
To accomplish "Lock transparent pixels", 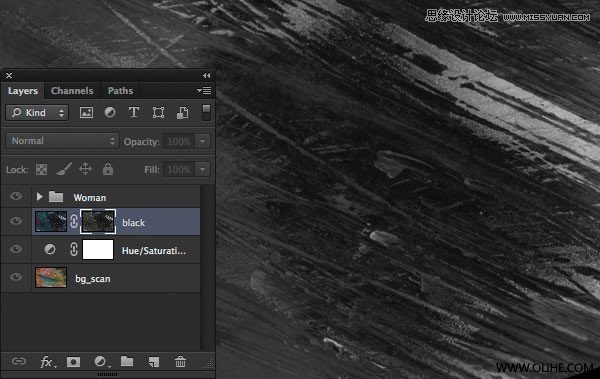I will (41, 169).
